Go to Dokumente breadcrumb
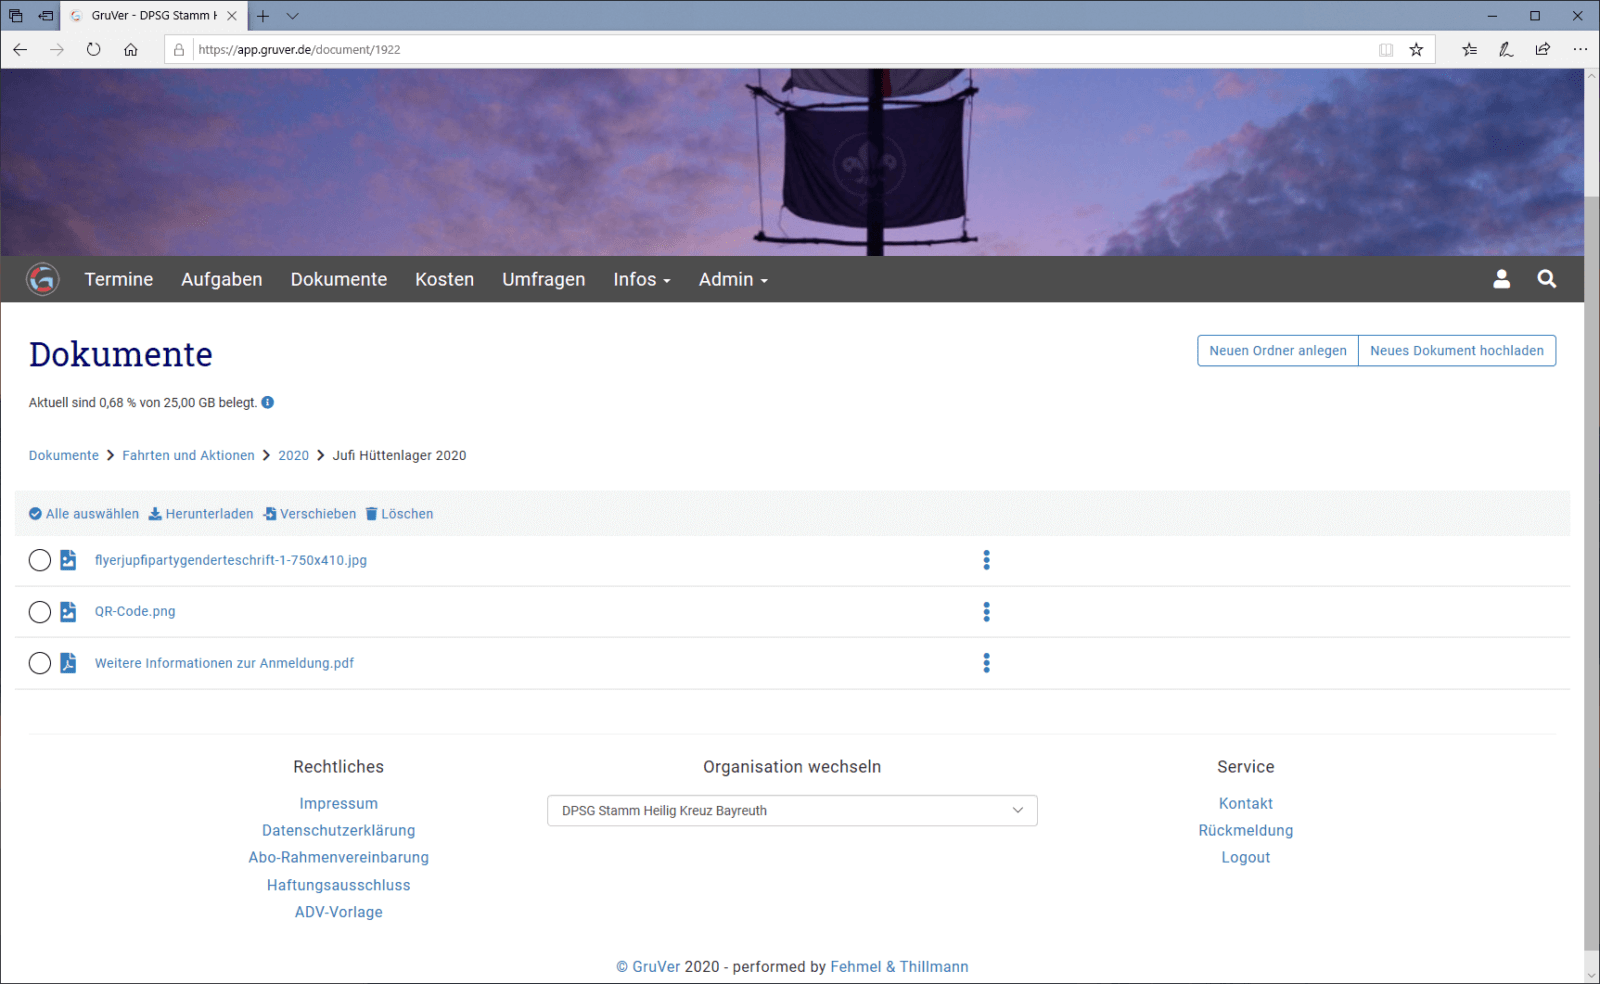Screen dimensions: 1600x984 click(64, 455)
